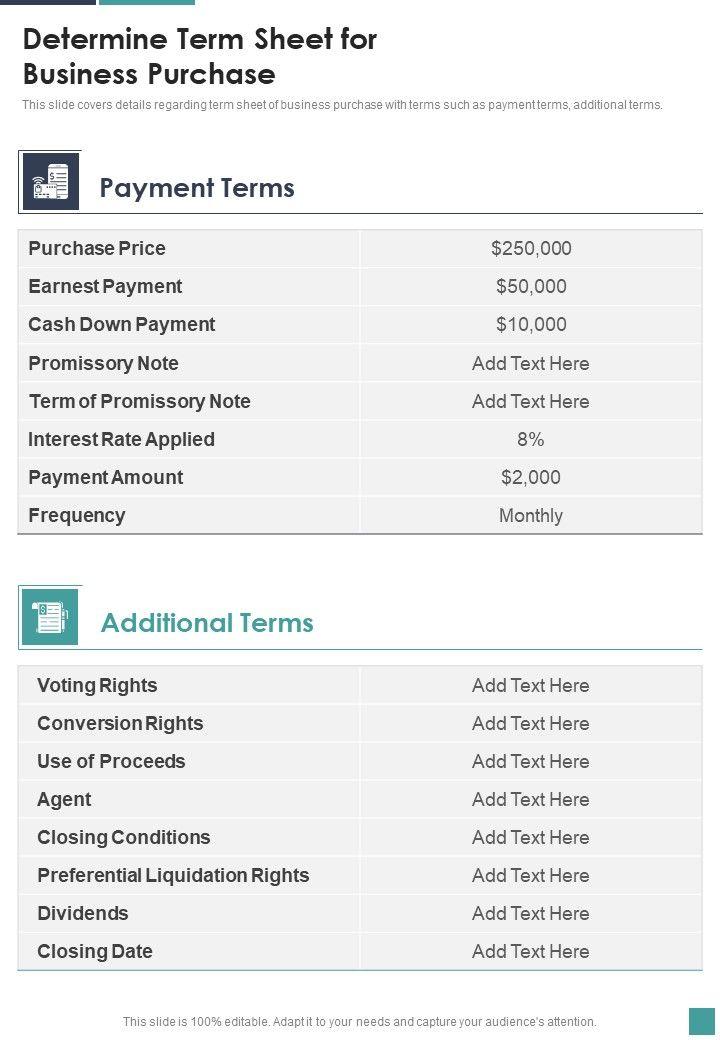The image size is (720, 1040).
Task: Edit the Preferential Liquidation Rights placeholder
Action: (530, 875)
